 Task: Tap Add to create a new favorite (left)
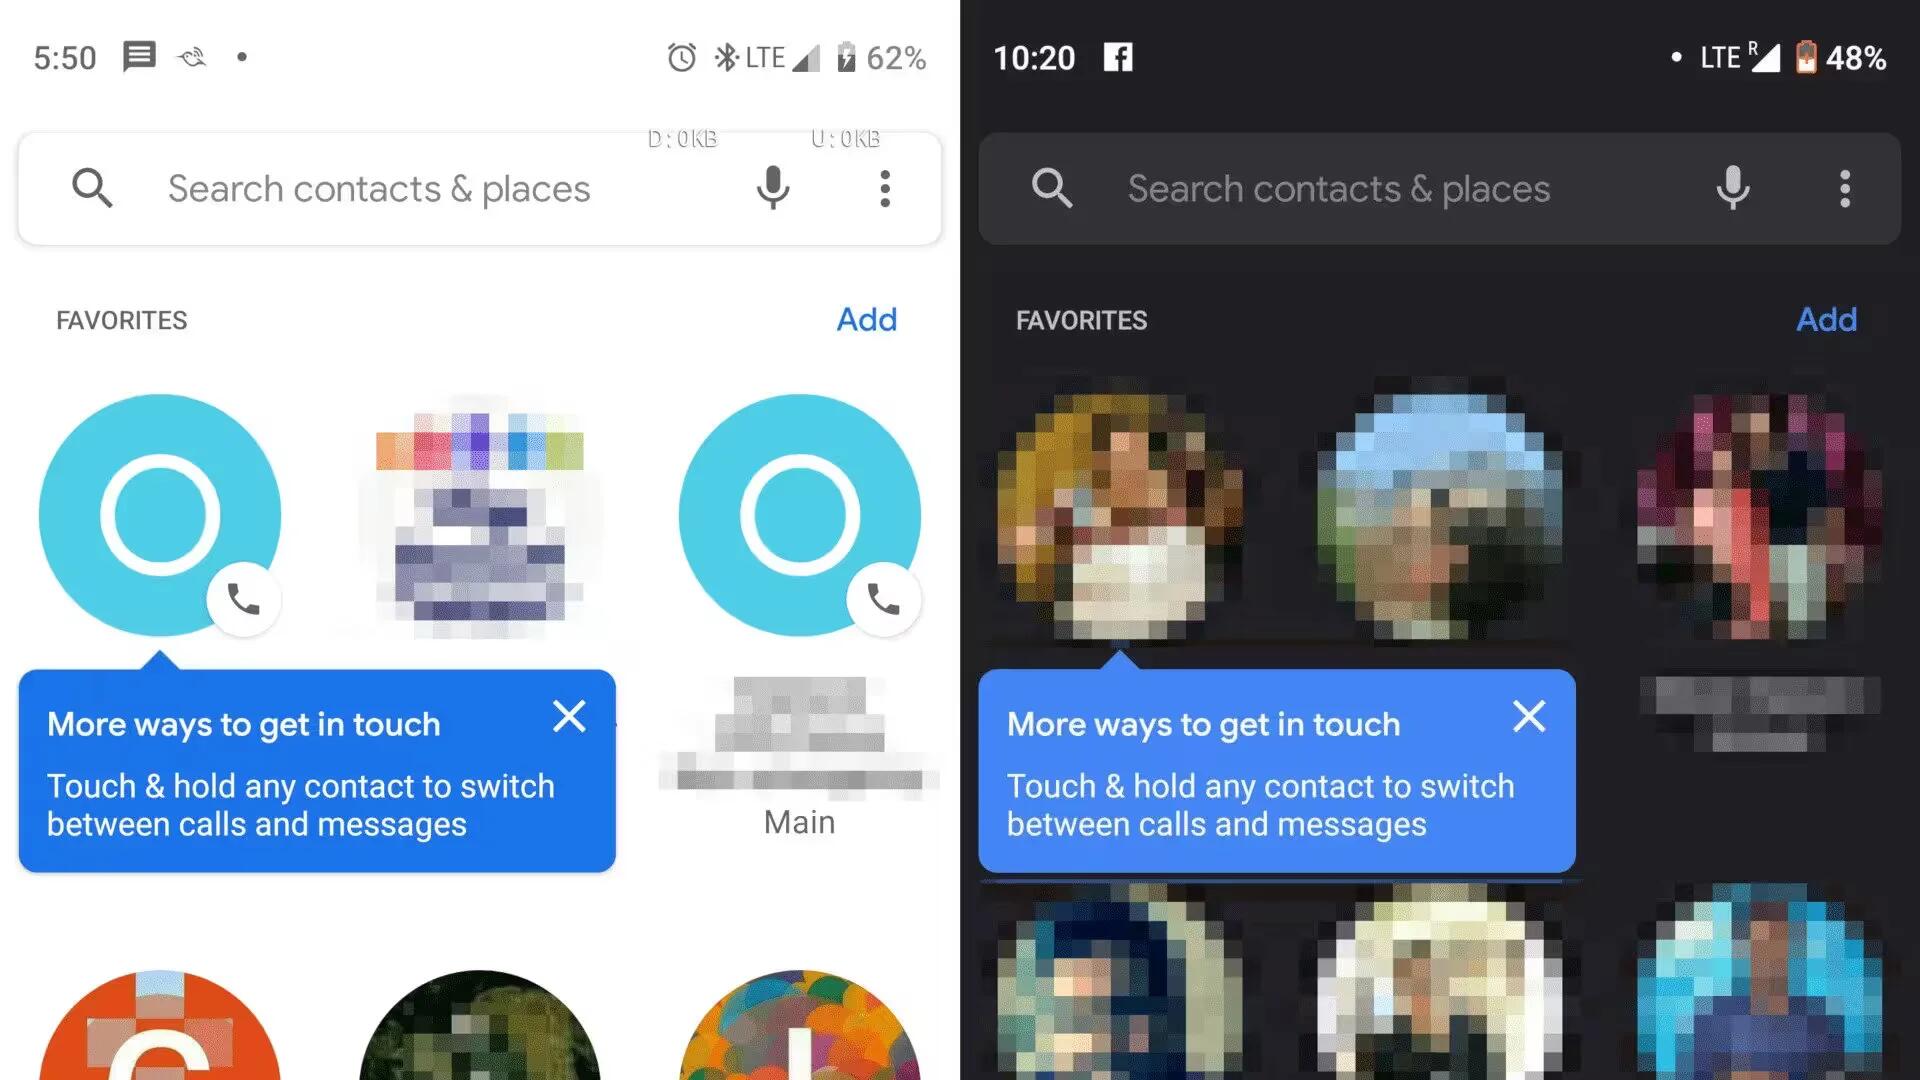(865, 319)
